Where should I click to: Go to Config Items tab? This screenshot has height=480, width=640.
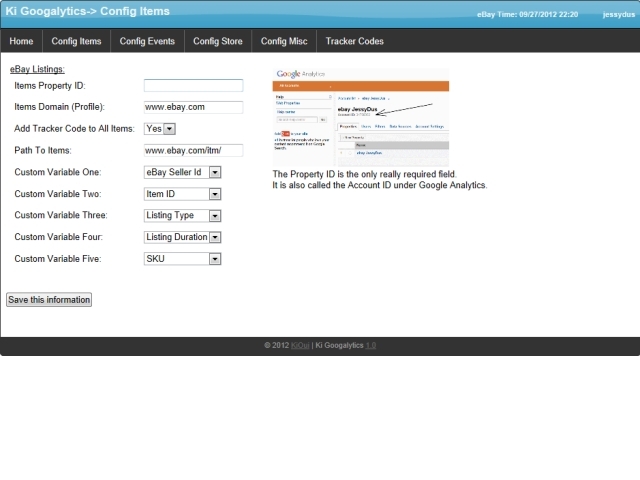tap(76, 41)
